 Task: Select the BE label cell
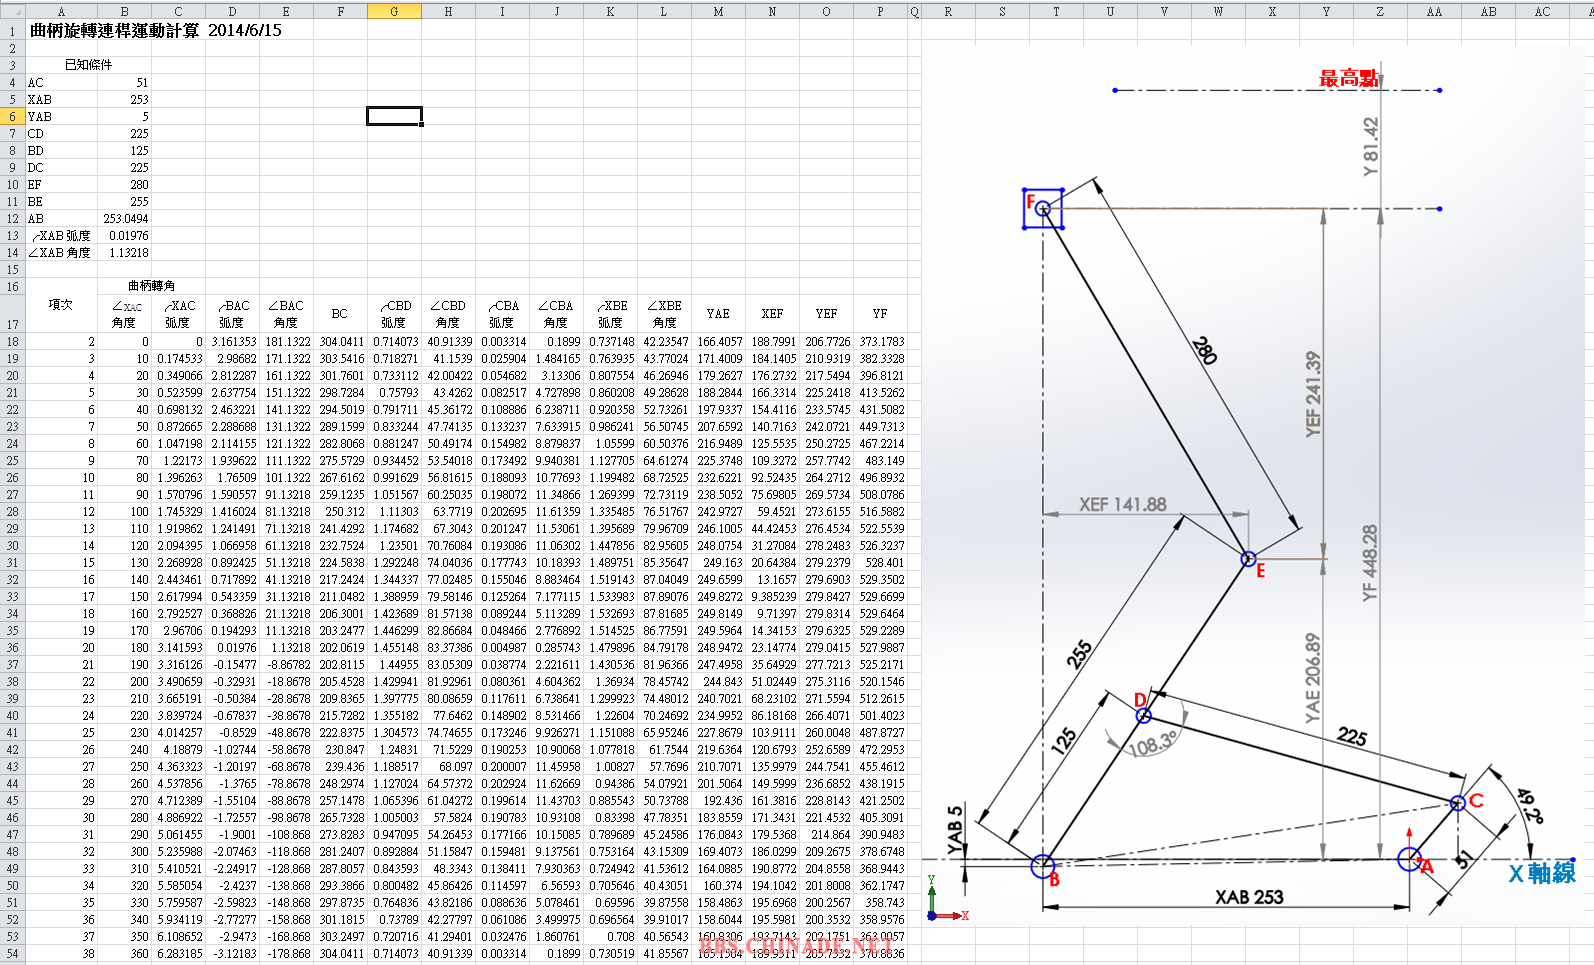click(x=61, y=201)
